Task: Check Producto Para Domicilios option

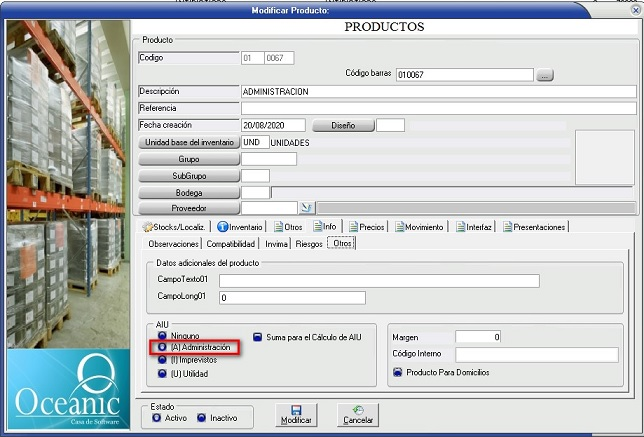Action: (x=397, y=372)
